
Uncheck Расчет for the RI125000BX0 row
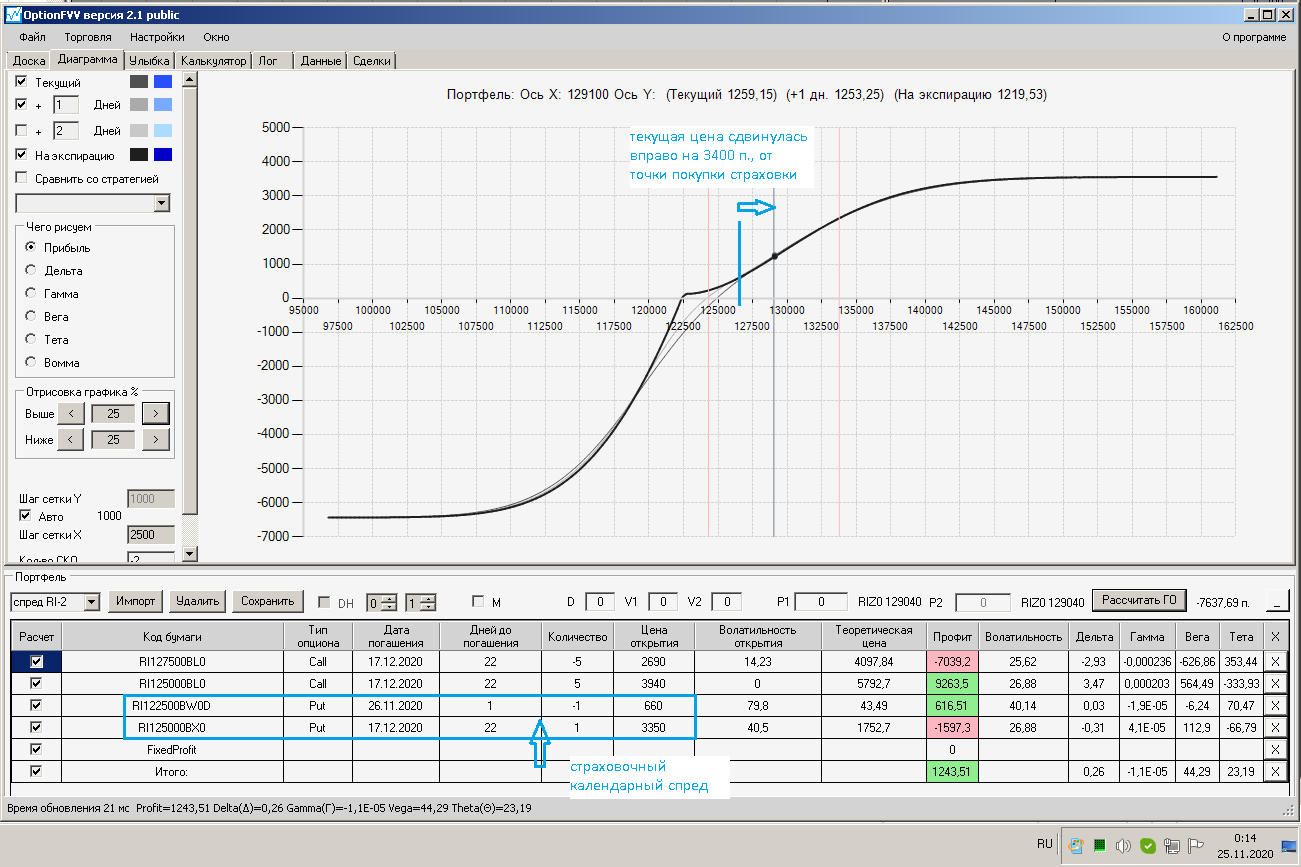point(37,727)
